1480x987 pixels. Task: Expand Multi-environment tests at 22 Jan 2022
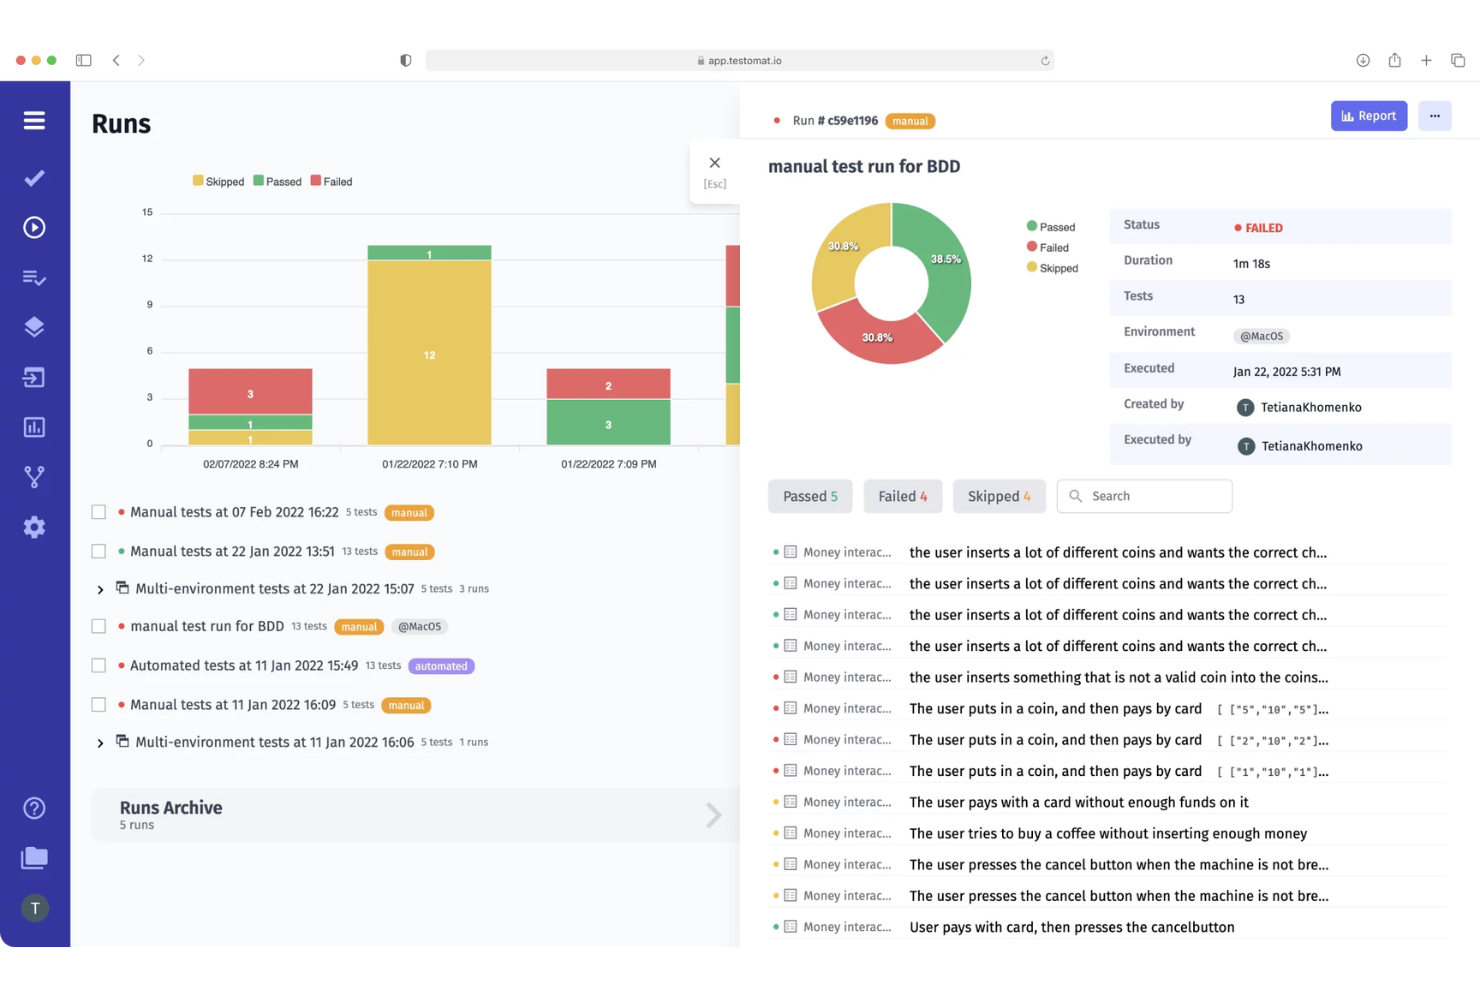(99, 589)
